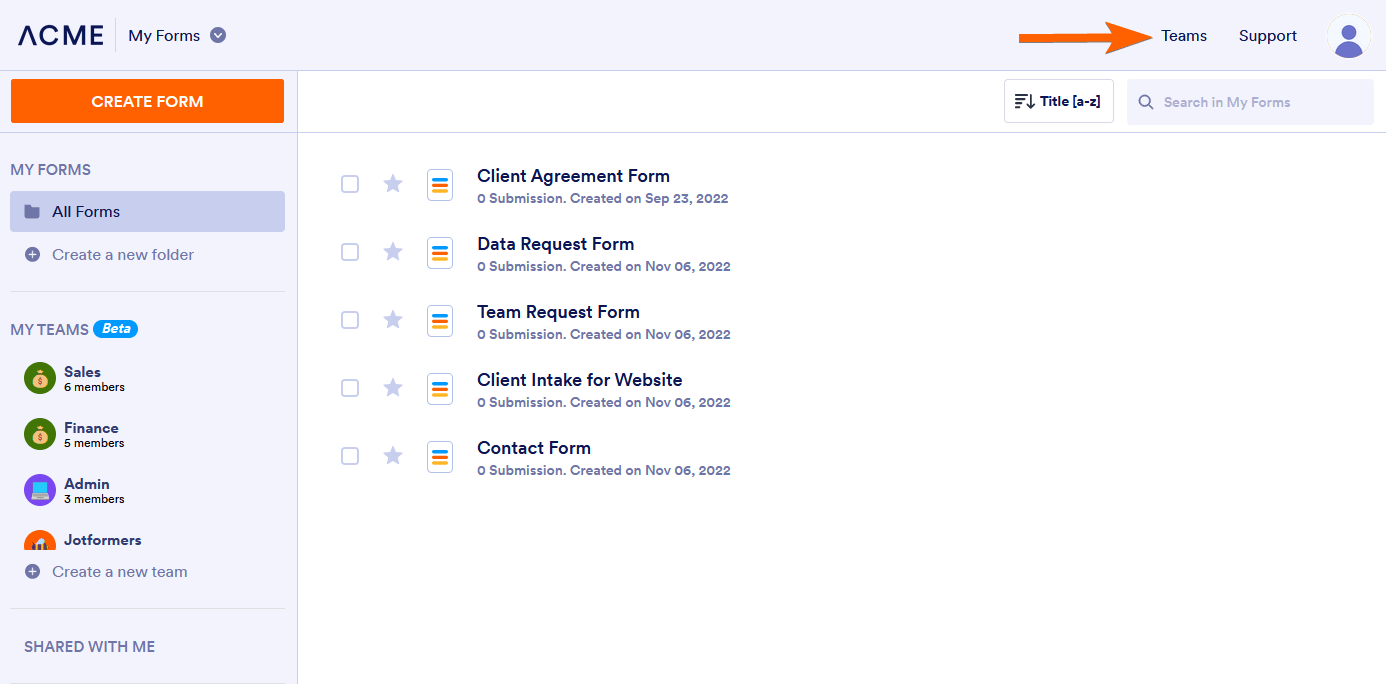Click the Search in My Forms field
This screenshot has height=684, width=1386.
[x=1250, y=102]
